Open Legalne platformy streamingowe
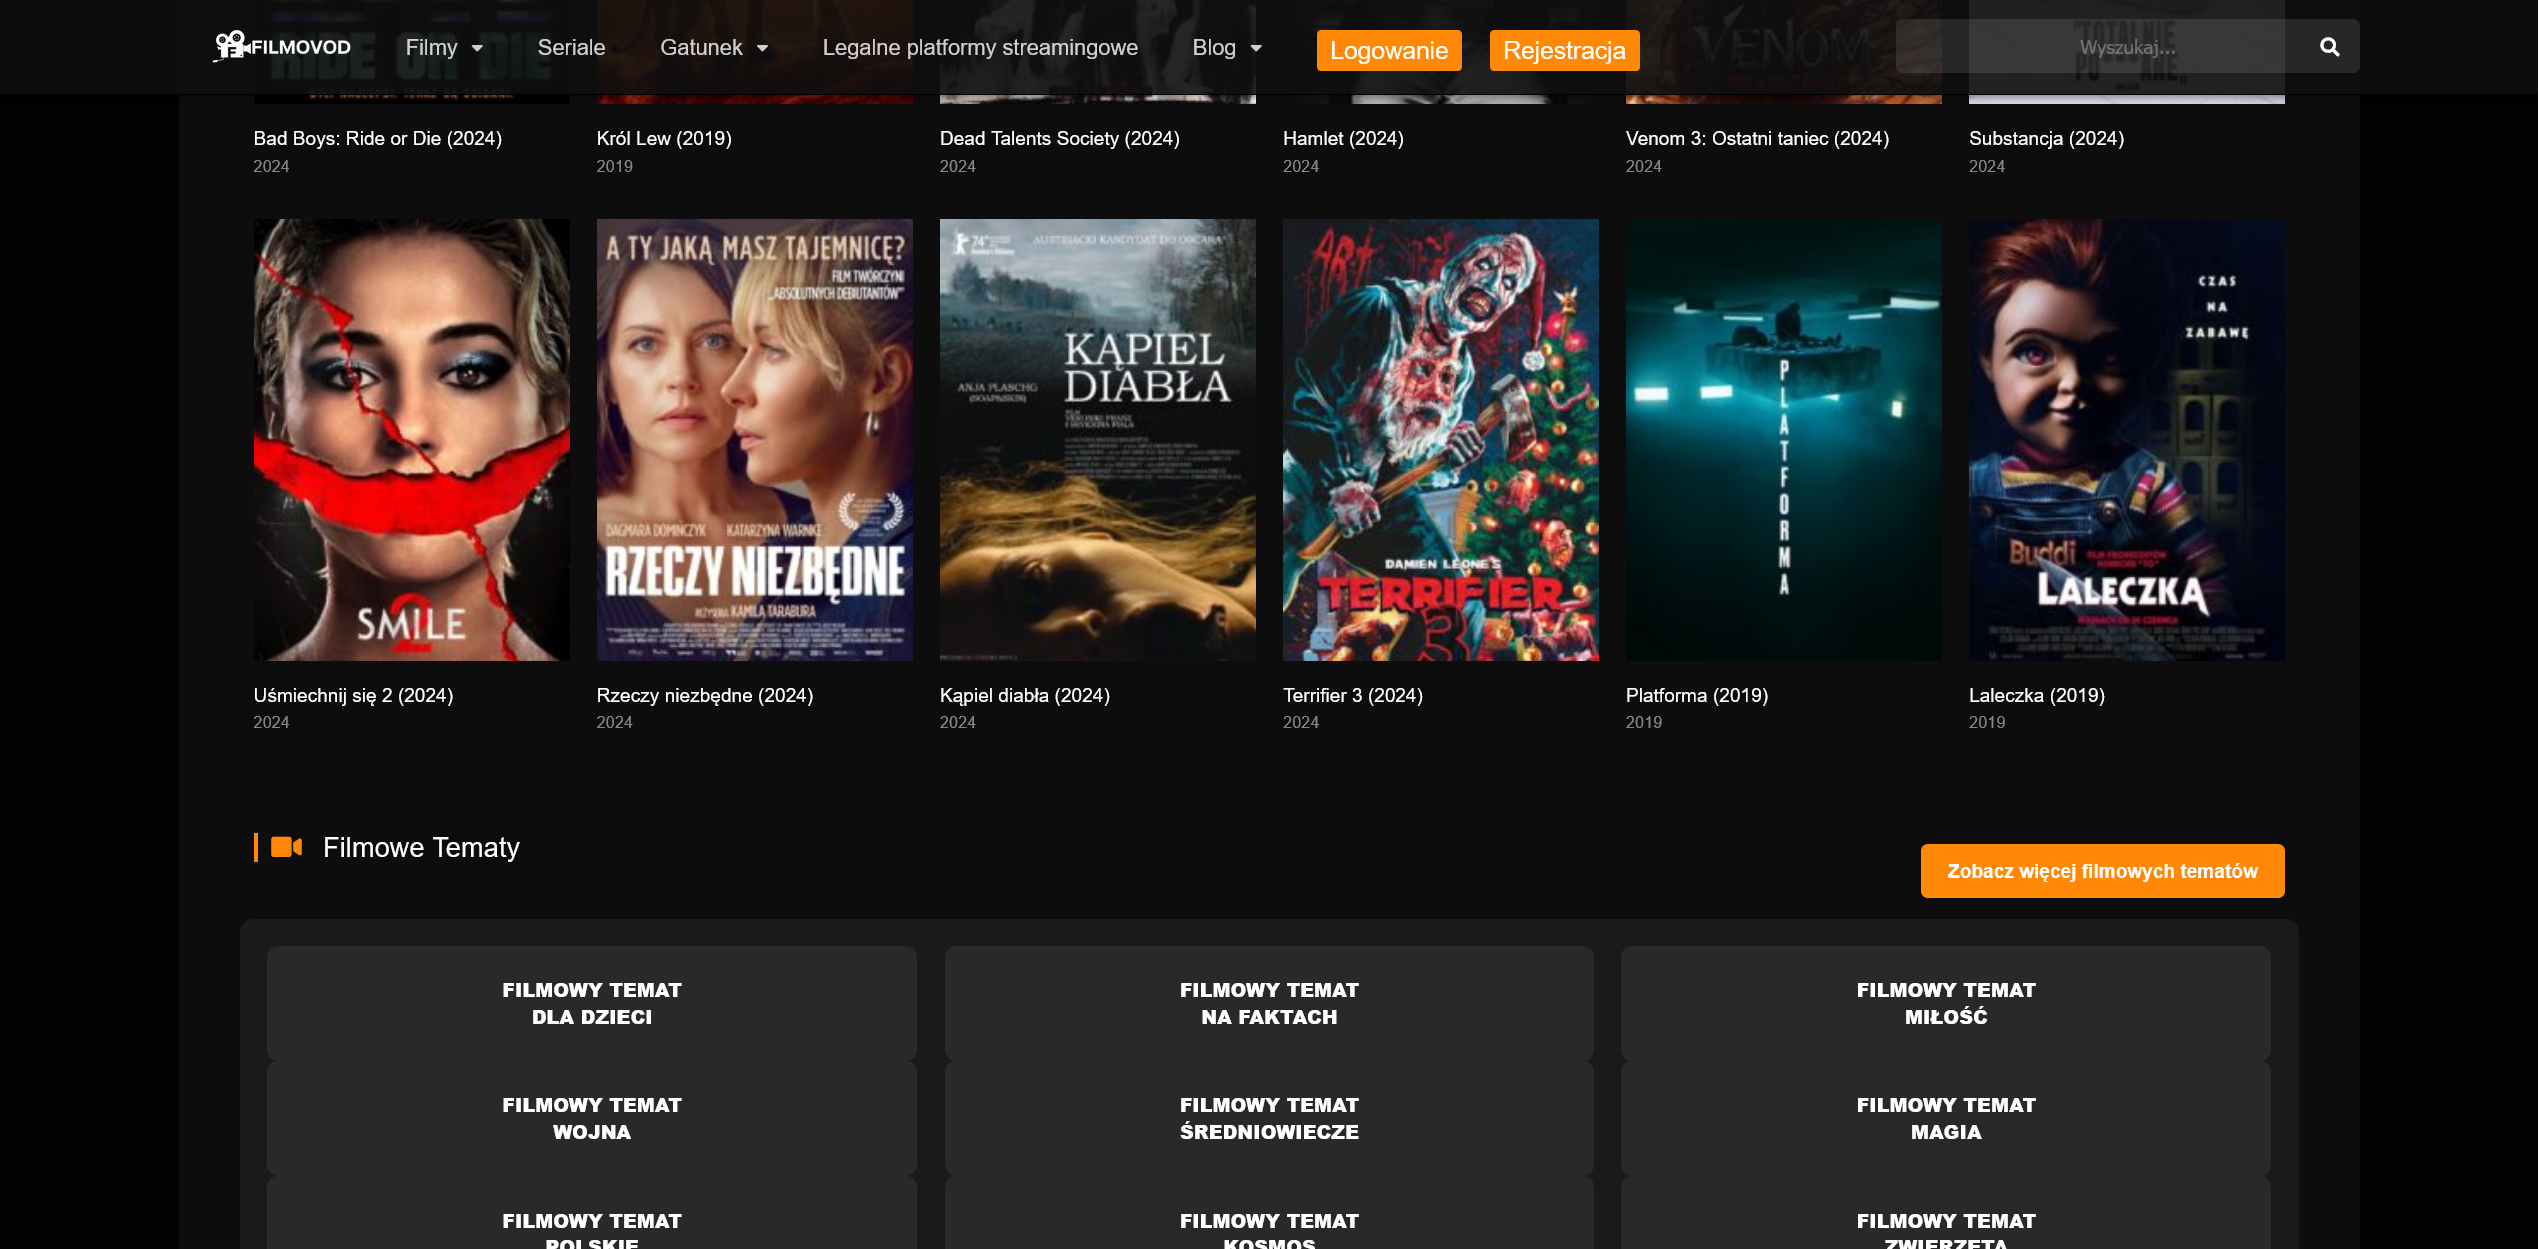 980,47
